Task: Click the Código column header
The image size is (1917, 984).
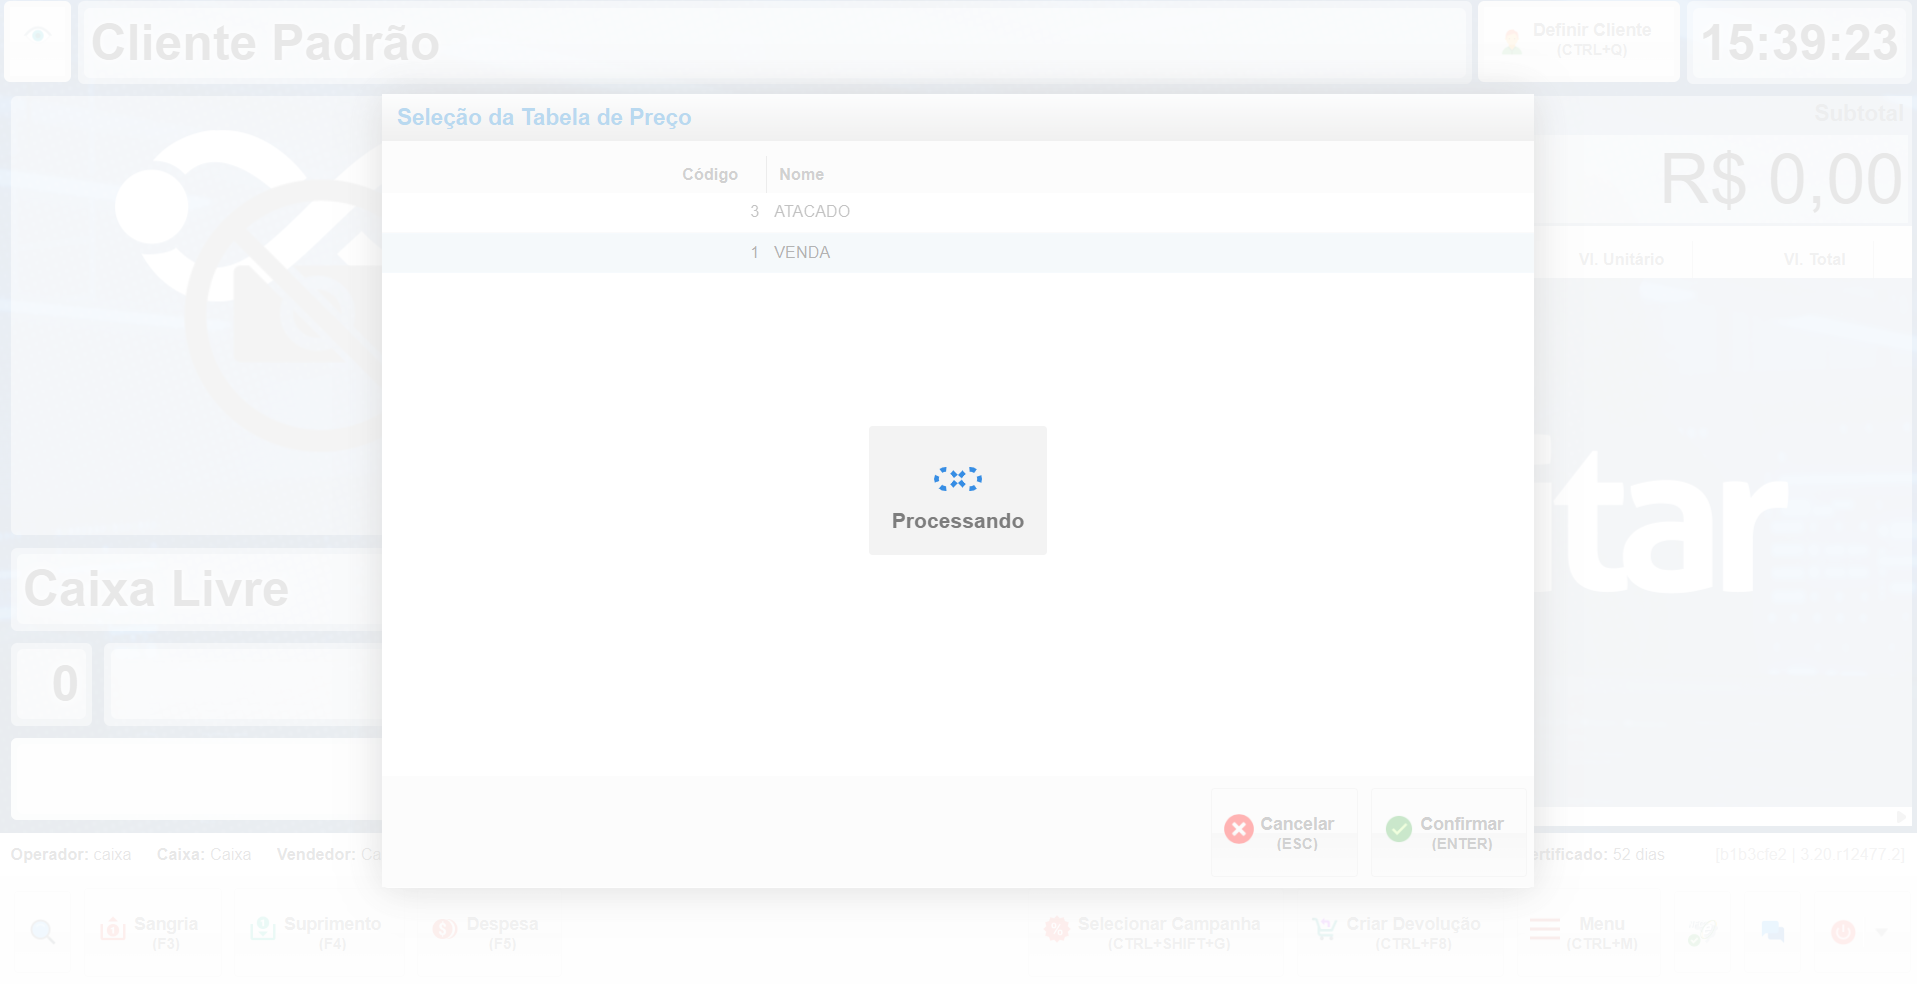Action: [709, 175]
